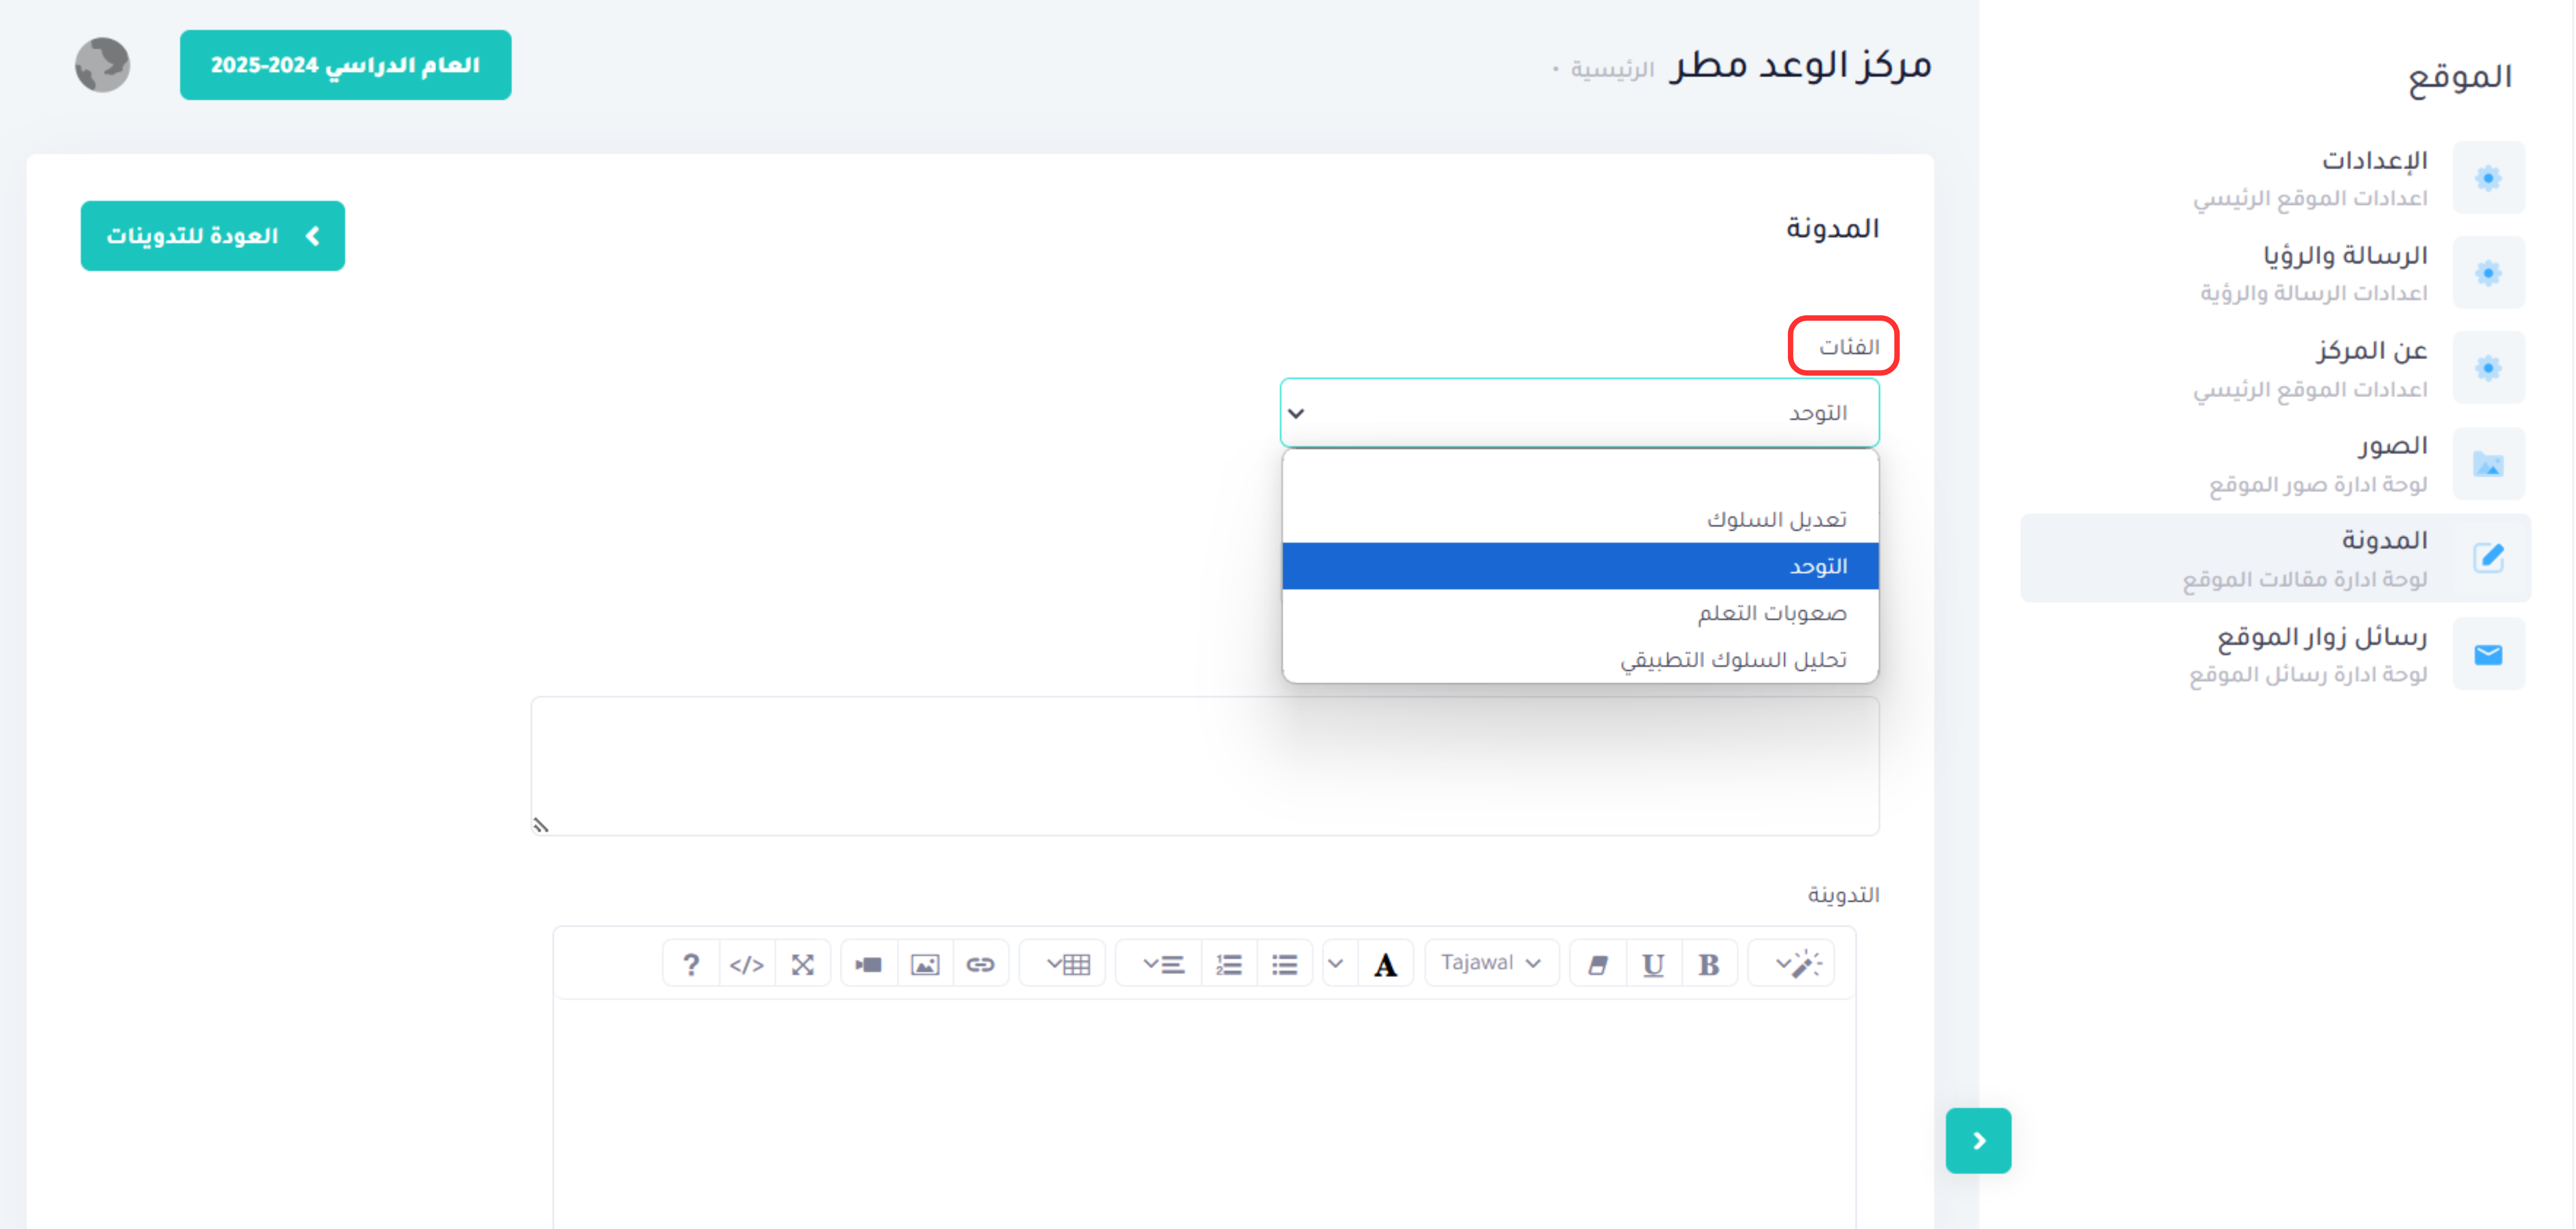
Task: Click the الرسالة والرؤيا gear icon
Action: pyautogui.click(x=2488, y=273)
